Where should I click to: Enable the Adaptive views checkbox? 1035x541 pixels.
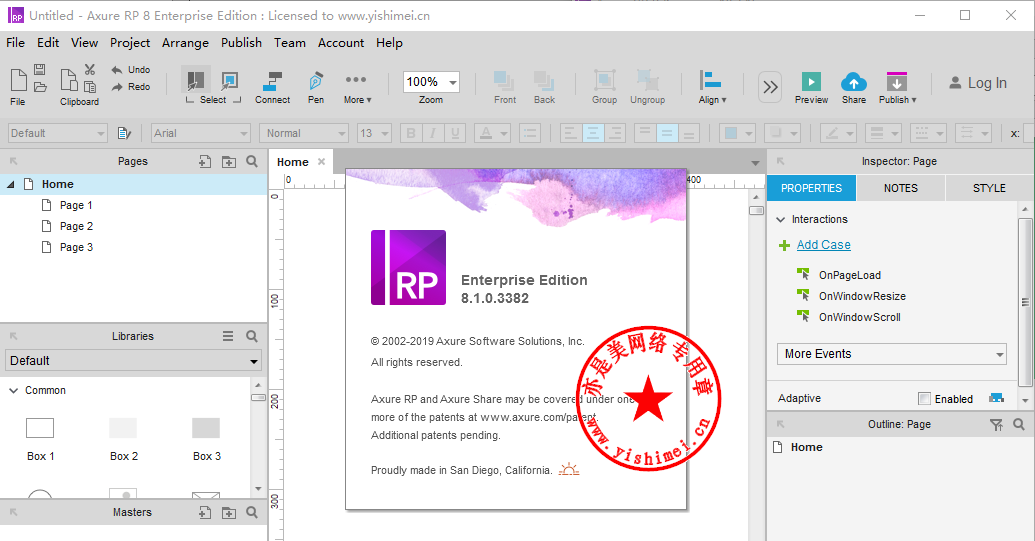925,398
